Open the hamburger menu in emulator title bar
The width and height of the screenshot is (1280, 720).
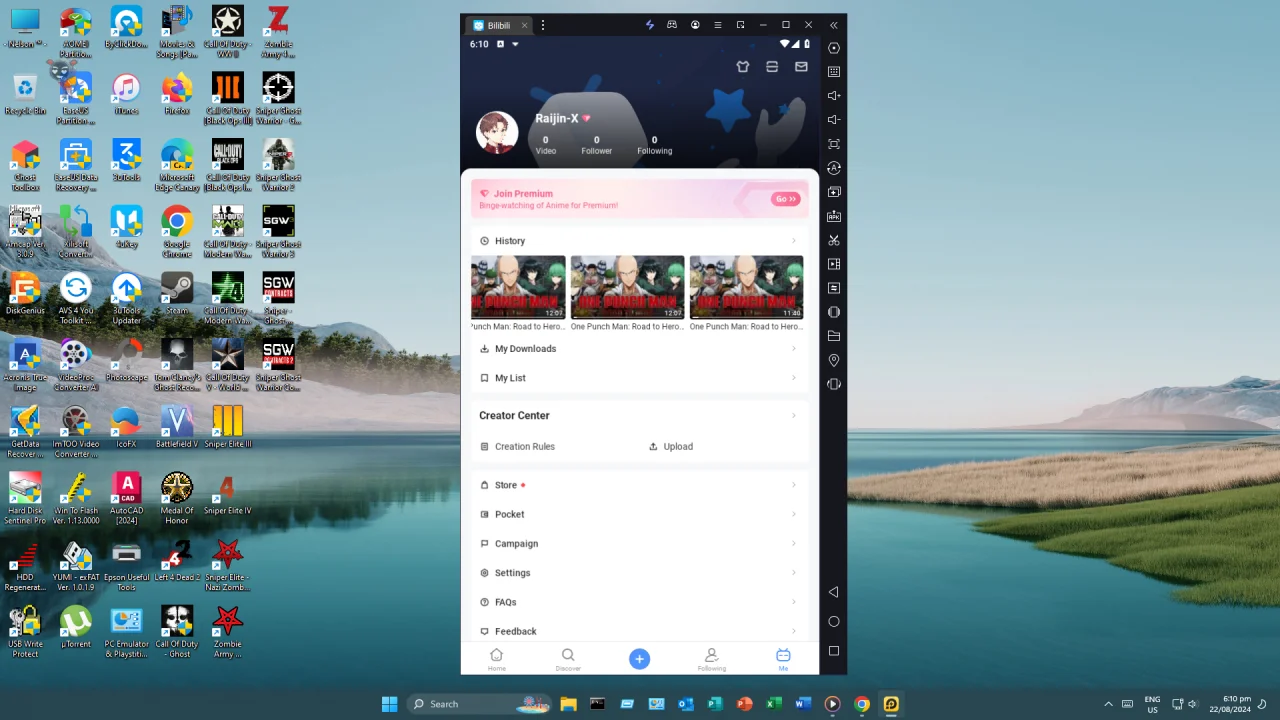coord(718,25)
